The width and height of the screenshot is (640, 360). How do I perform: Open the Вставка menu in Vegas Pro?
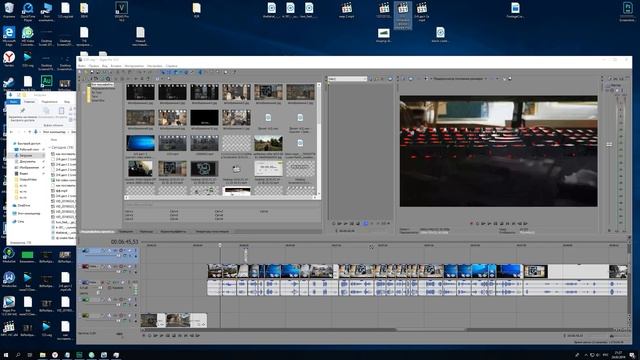[116, 66]
